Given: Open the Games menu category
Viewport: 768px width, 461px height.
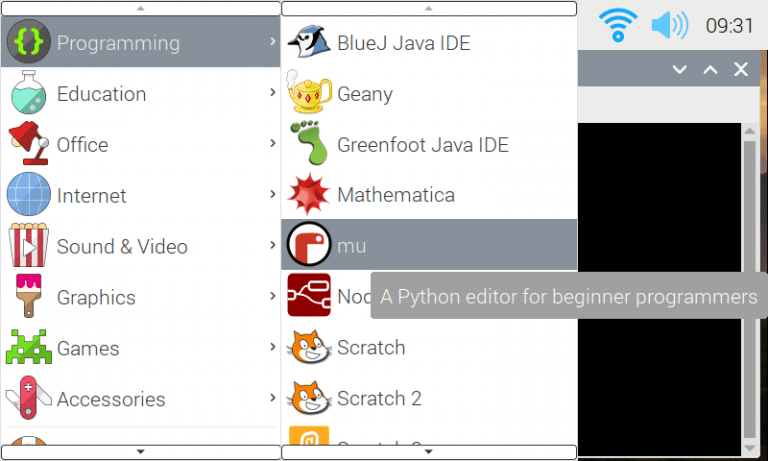Looking at the screenshot, I should coord(88,348).
